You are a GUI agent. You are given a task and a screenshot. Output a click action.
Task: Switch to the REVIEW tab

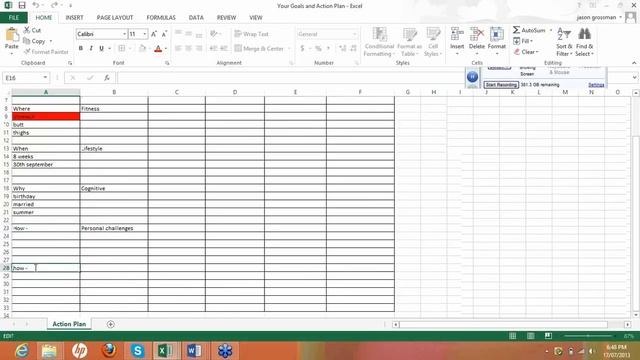click(x=226, y=18)
